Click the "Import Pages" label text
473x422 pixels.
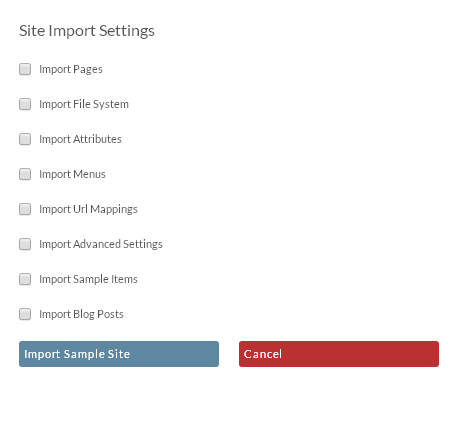71,69
